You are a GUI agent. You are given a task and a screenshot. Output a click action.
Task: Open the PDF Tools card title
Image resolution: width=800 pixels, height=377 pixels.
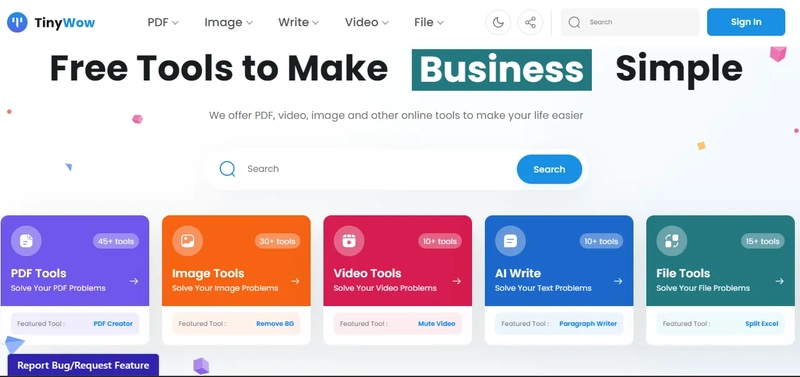coord(39,273)
